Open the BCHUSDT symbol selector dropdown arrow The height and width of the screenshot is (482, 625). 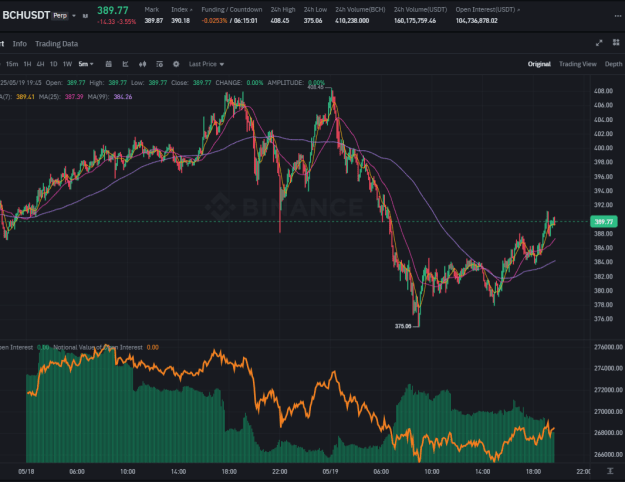[74, 16]
